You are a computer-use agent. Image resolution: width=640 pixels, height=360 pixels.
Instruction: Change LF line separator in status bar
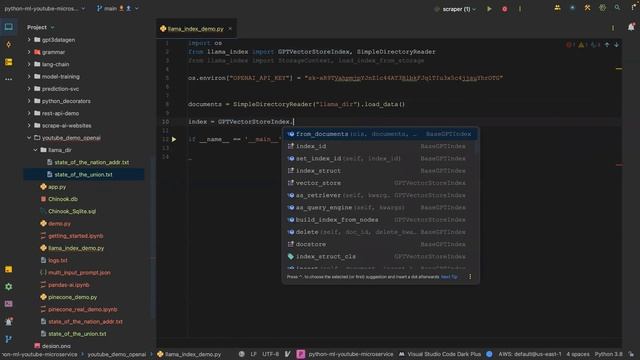253,354
